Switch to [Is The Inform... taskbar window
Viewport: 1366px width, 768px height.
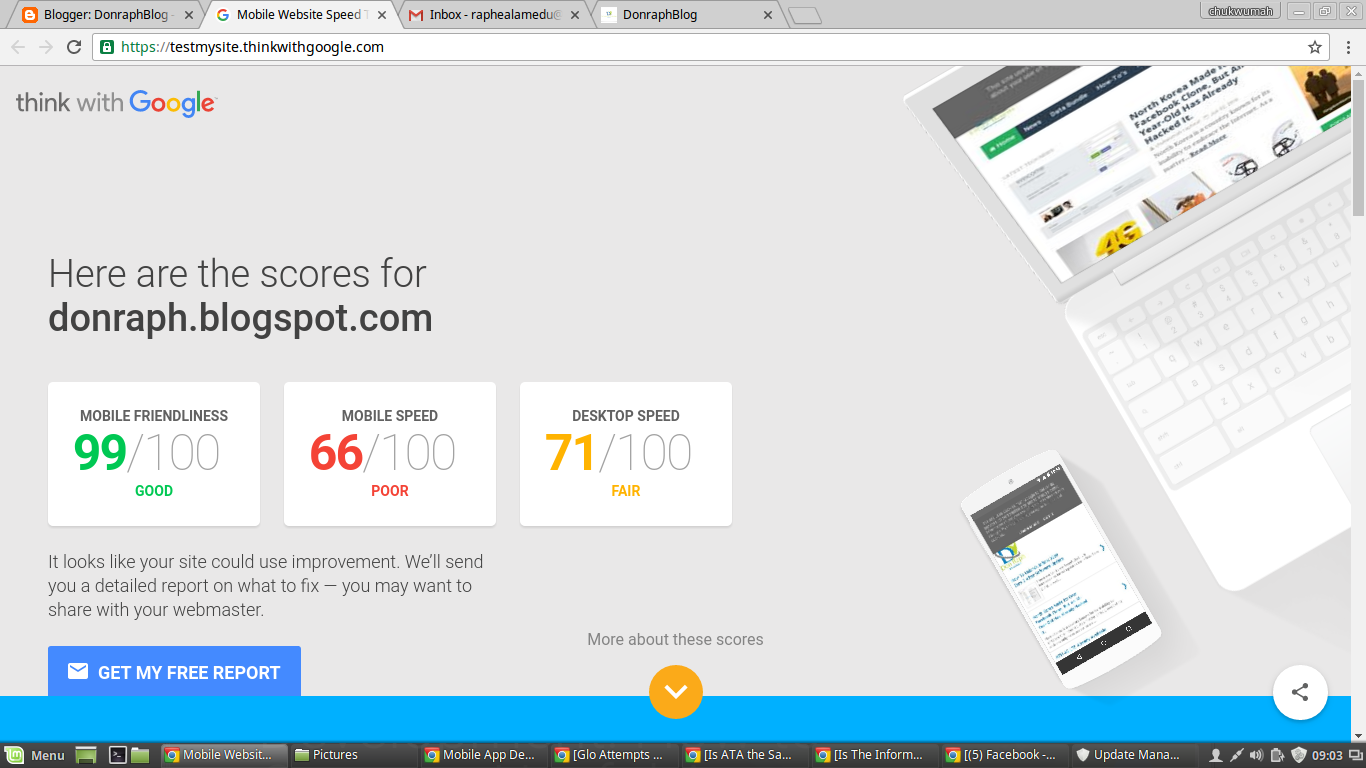point(875,755)
